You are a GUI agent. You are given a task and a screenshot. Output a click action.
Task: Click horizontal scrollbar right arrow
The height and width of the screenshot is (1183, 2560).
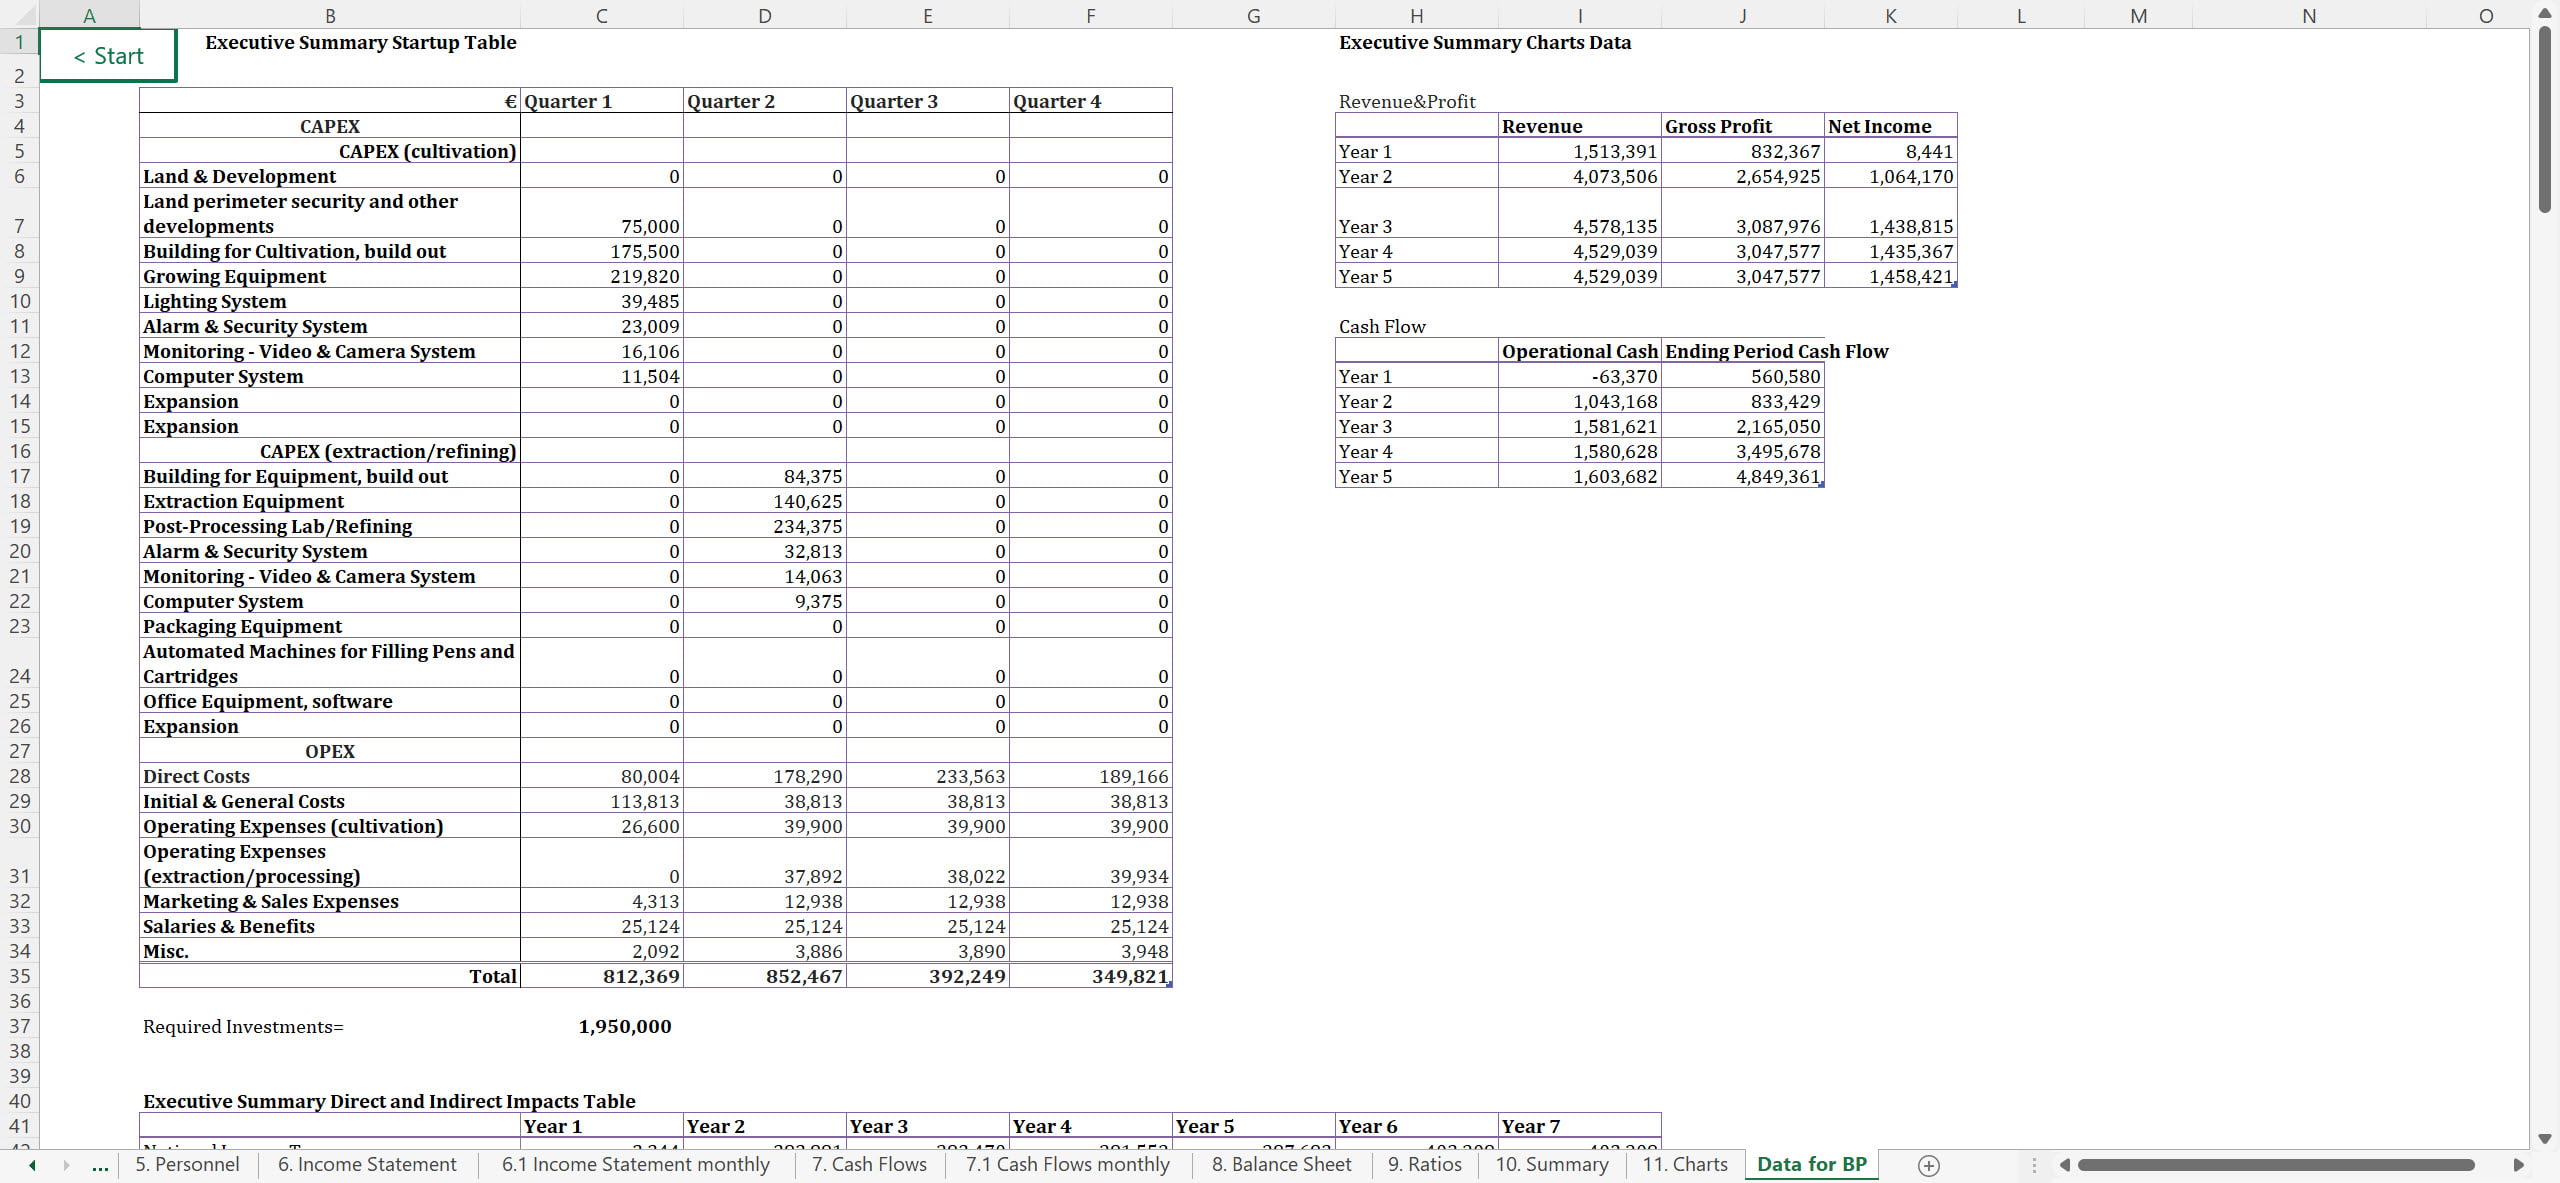tap(2518, 1165)
